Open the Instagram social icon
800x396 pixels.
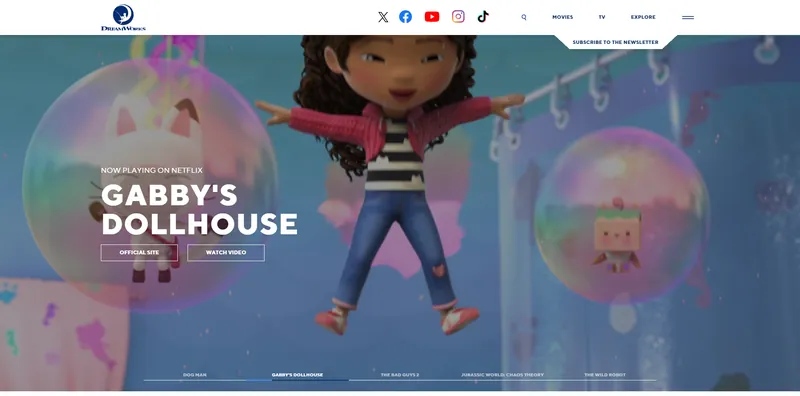point(459,17)
